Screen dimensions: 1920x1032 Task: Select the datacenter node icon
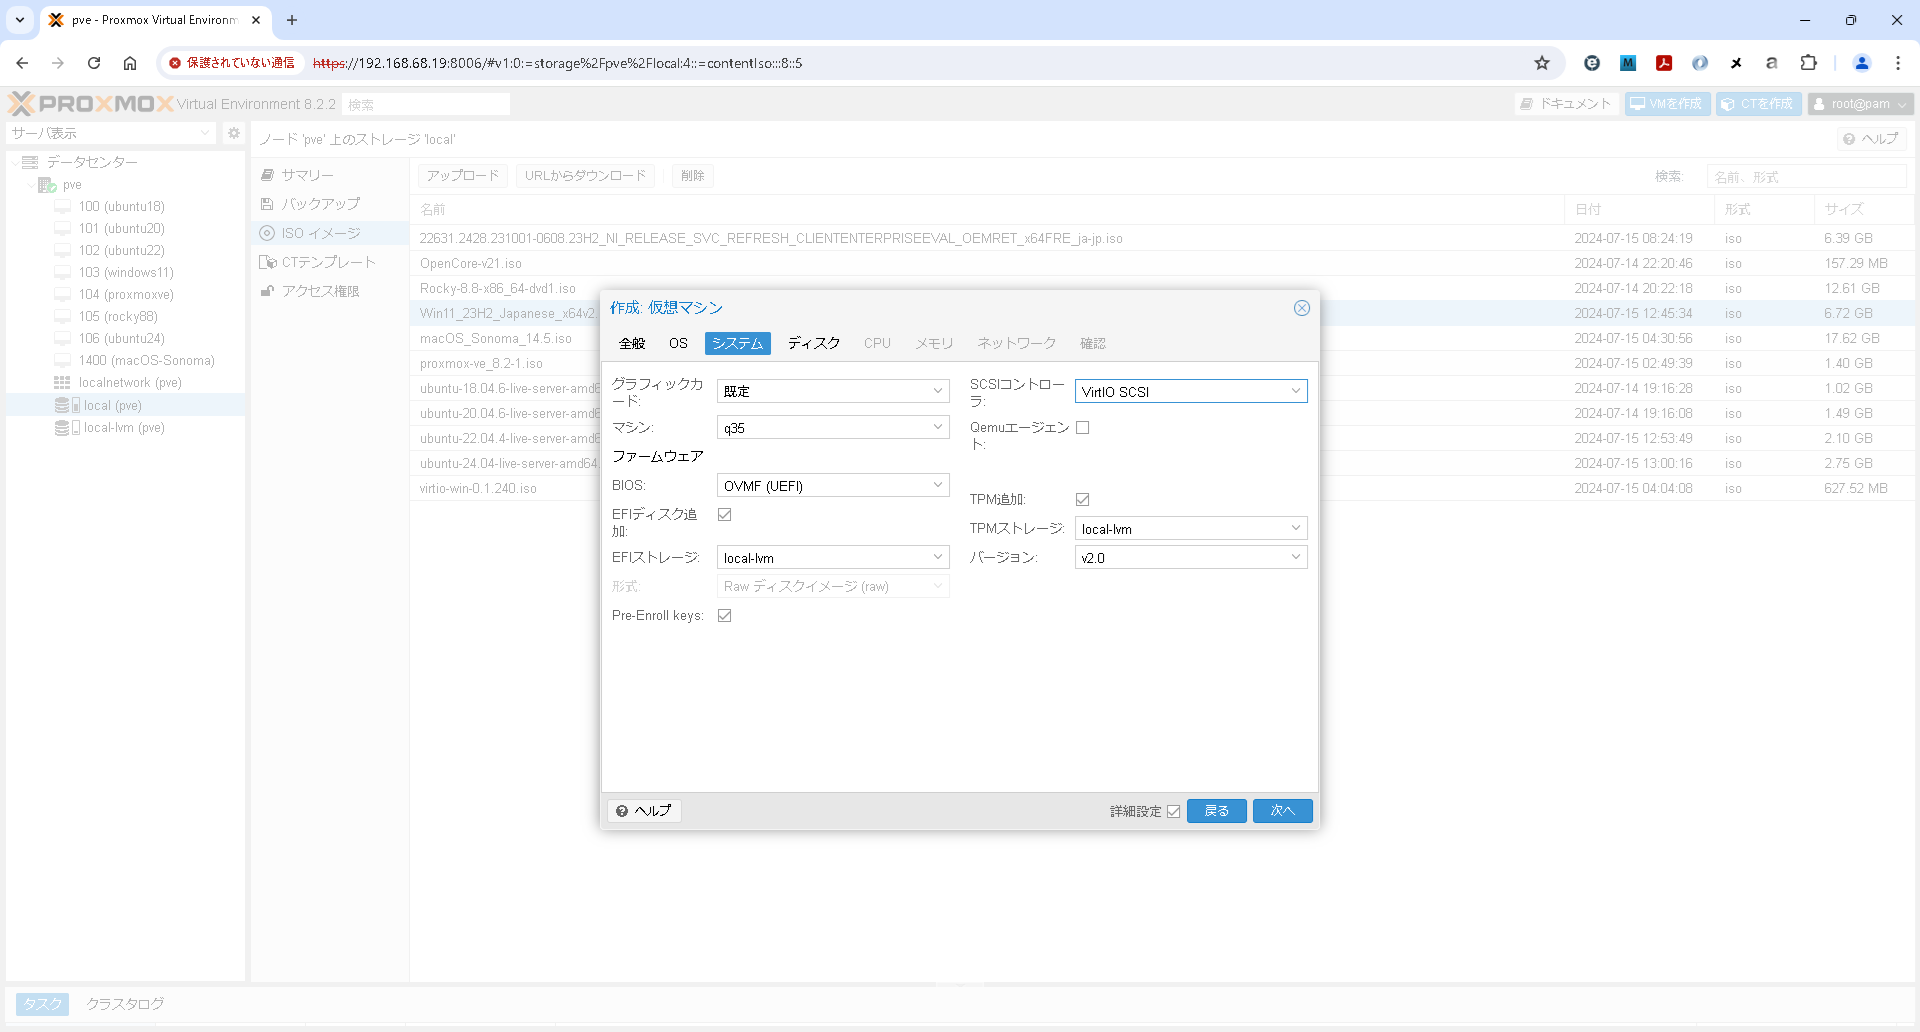point(30,162)
